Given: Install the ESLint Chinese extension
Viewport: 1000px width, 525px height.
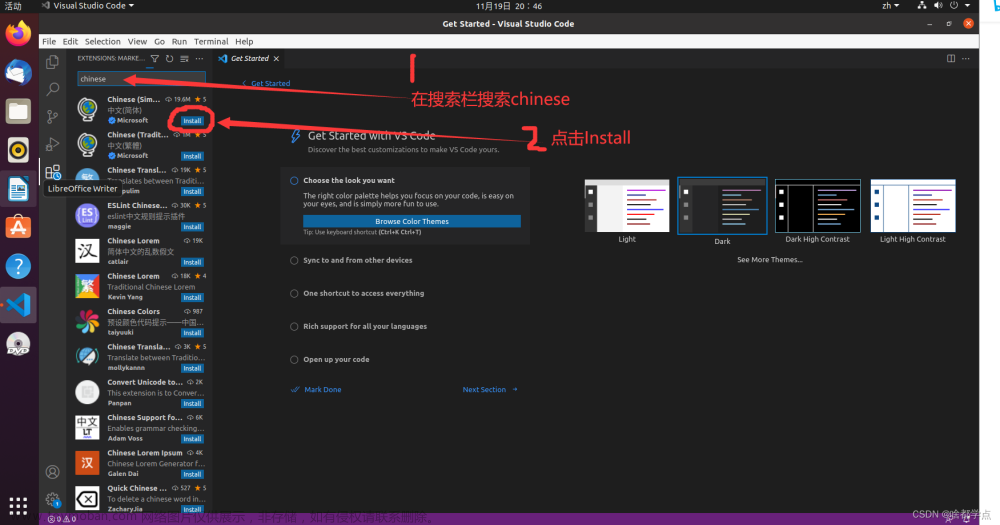Looking at the screenshot, I should 192,227.
